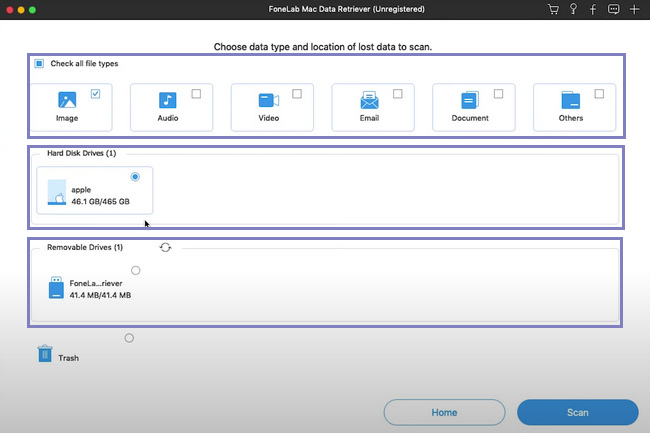Screen dimensions: 650x433
Task: Click the Email label text
Action: (x=369, y=118)
